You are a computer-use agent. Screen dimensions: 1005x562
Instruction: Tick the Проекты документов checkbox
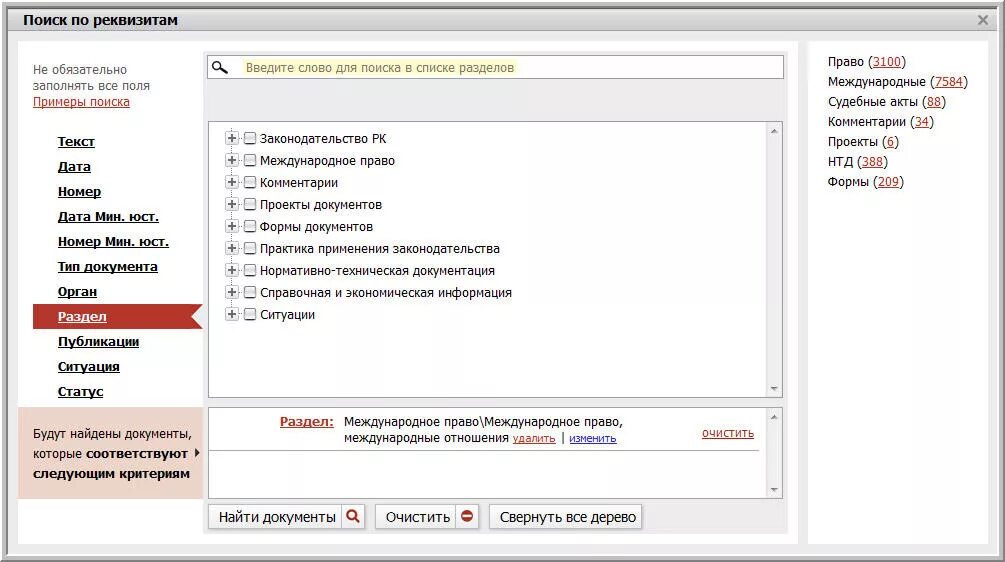(250, 204)
